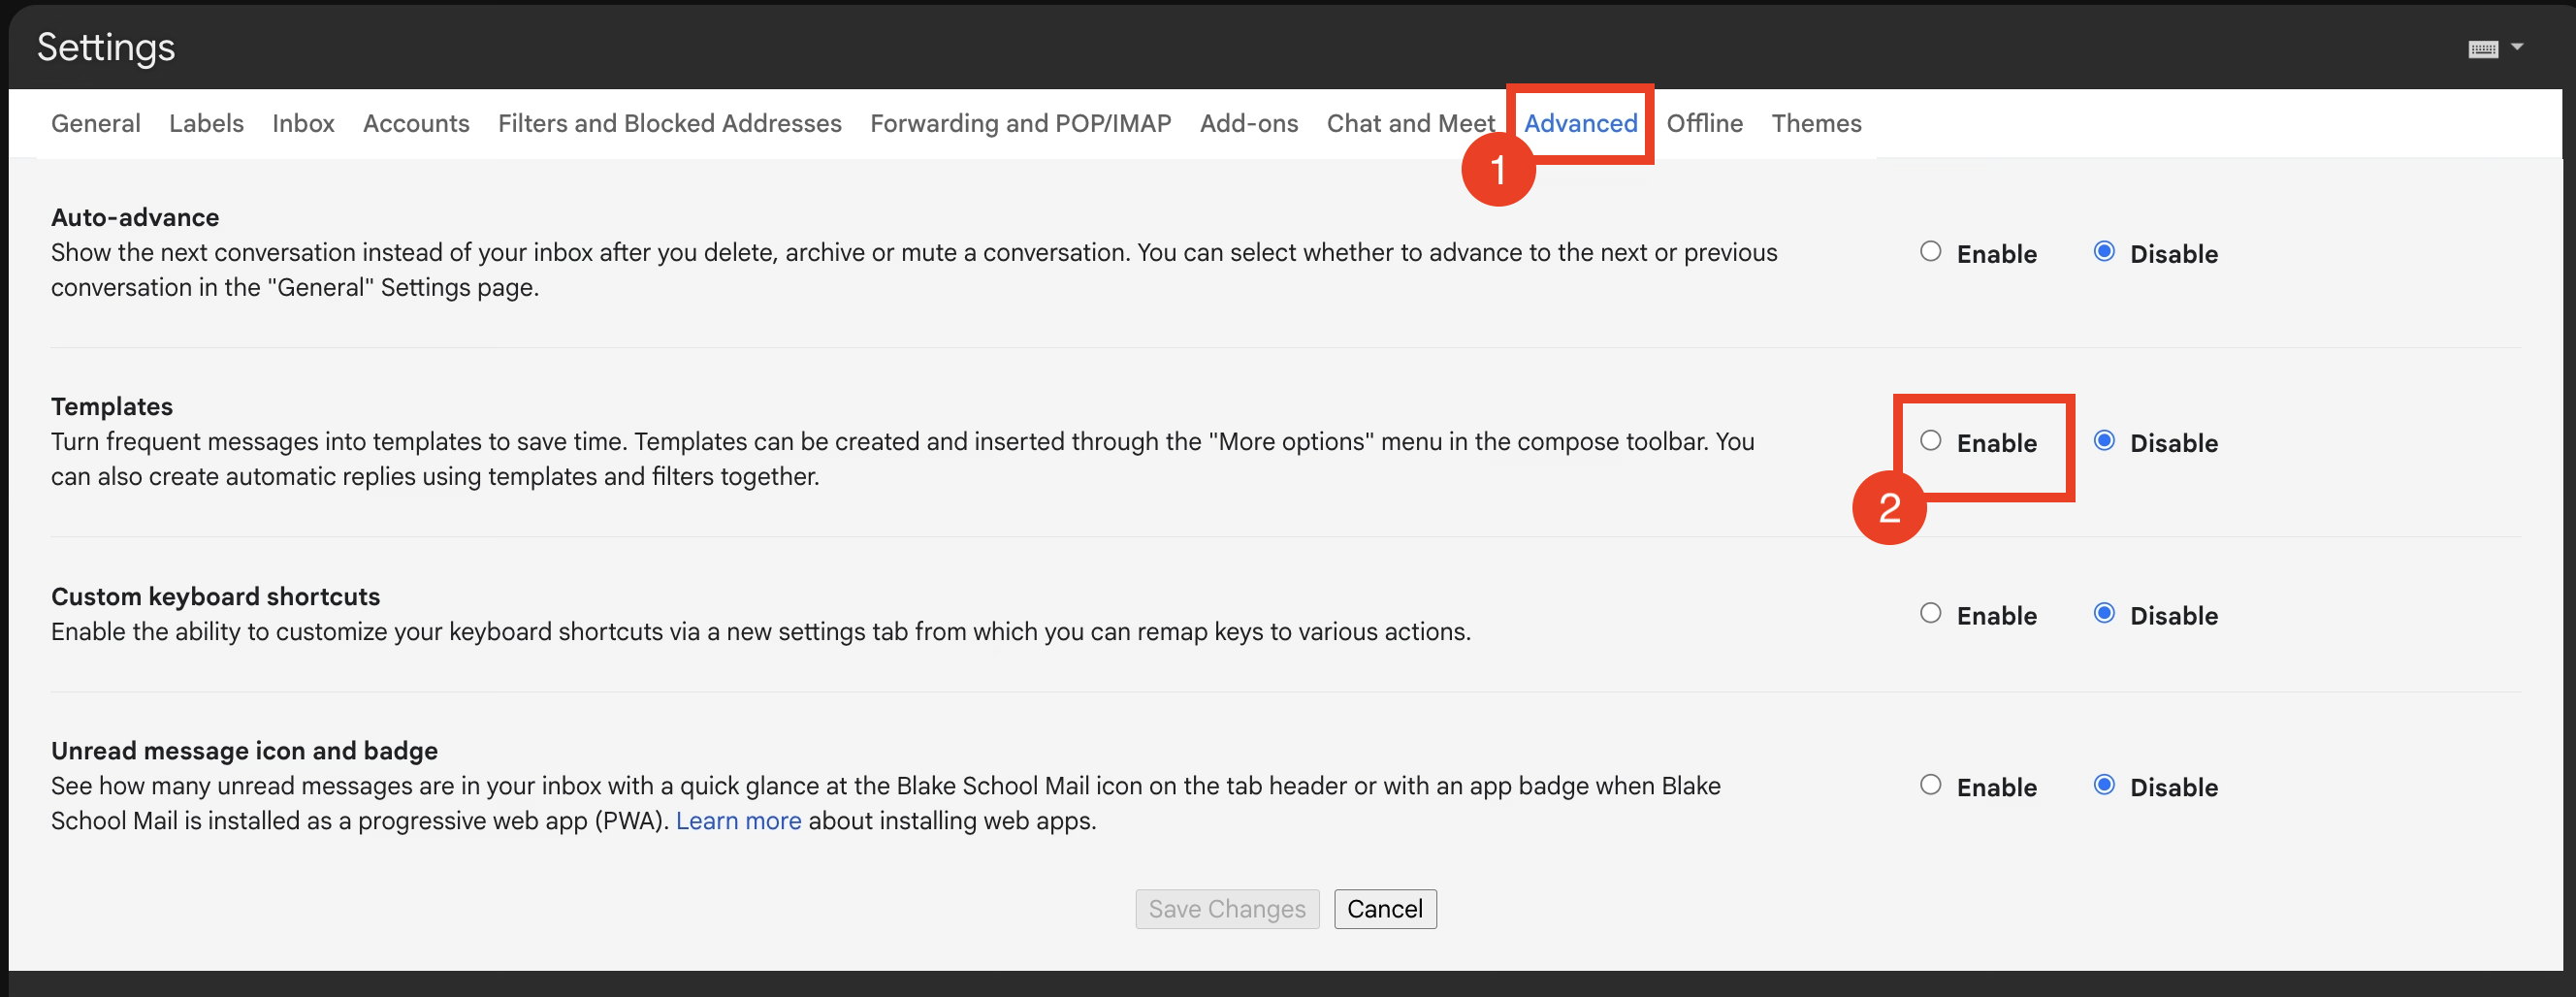The image size is (2576, 997).
Task: Select Disable for Auto-advance
Action: 2104,252
